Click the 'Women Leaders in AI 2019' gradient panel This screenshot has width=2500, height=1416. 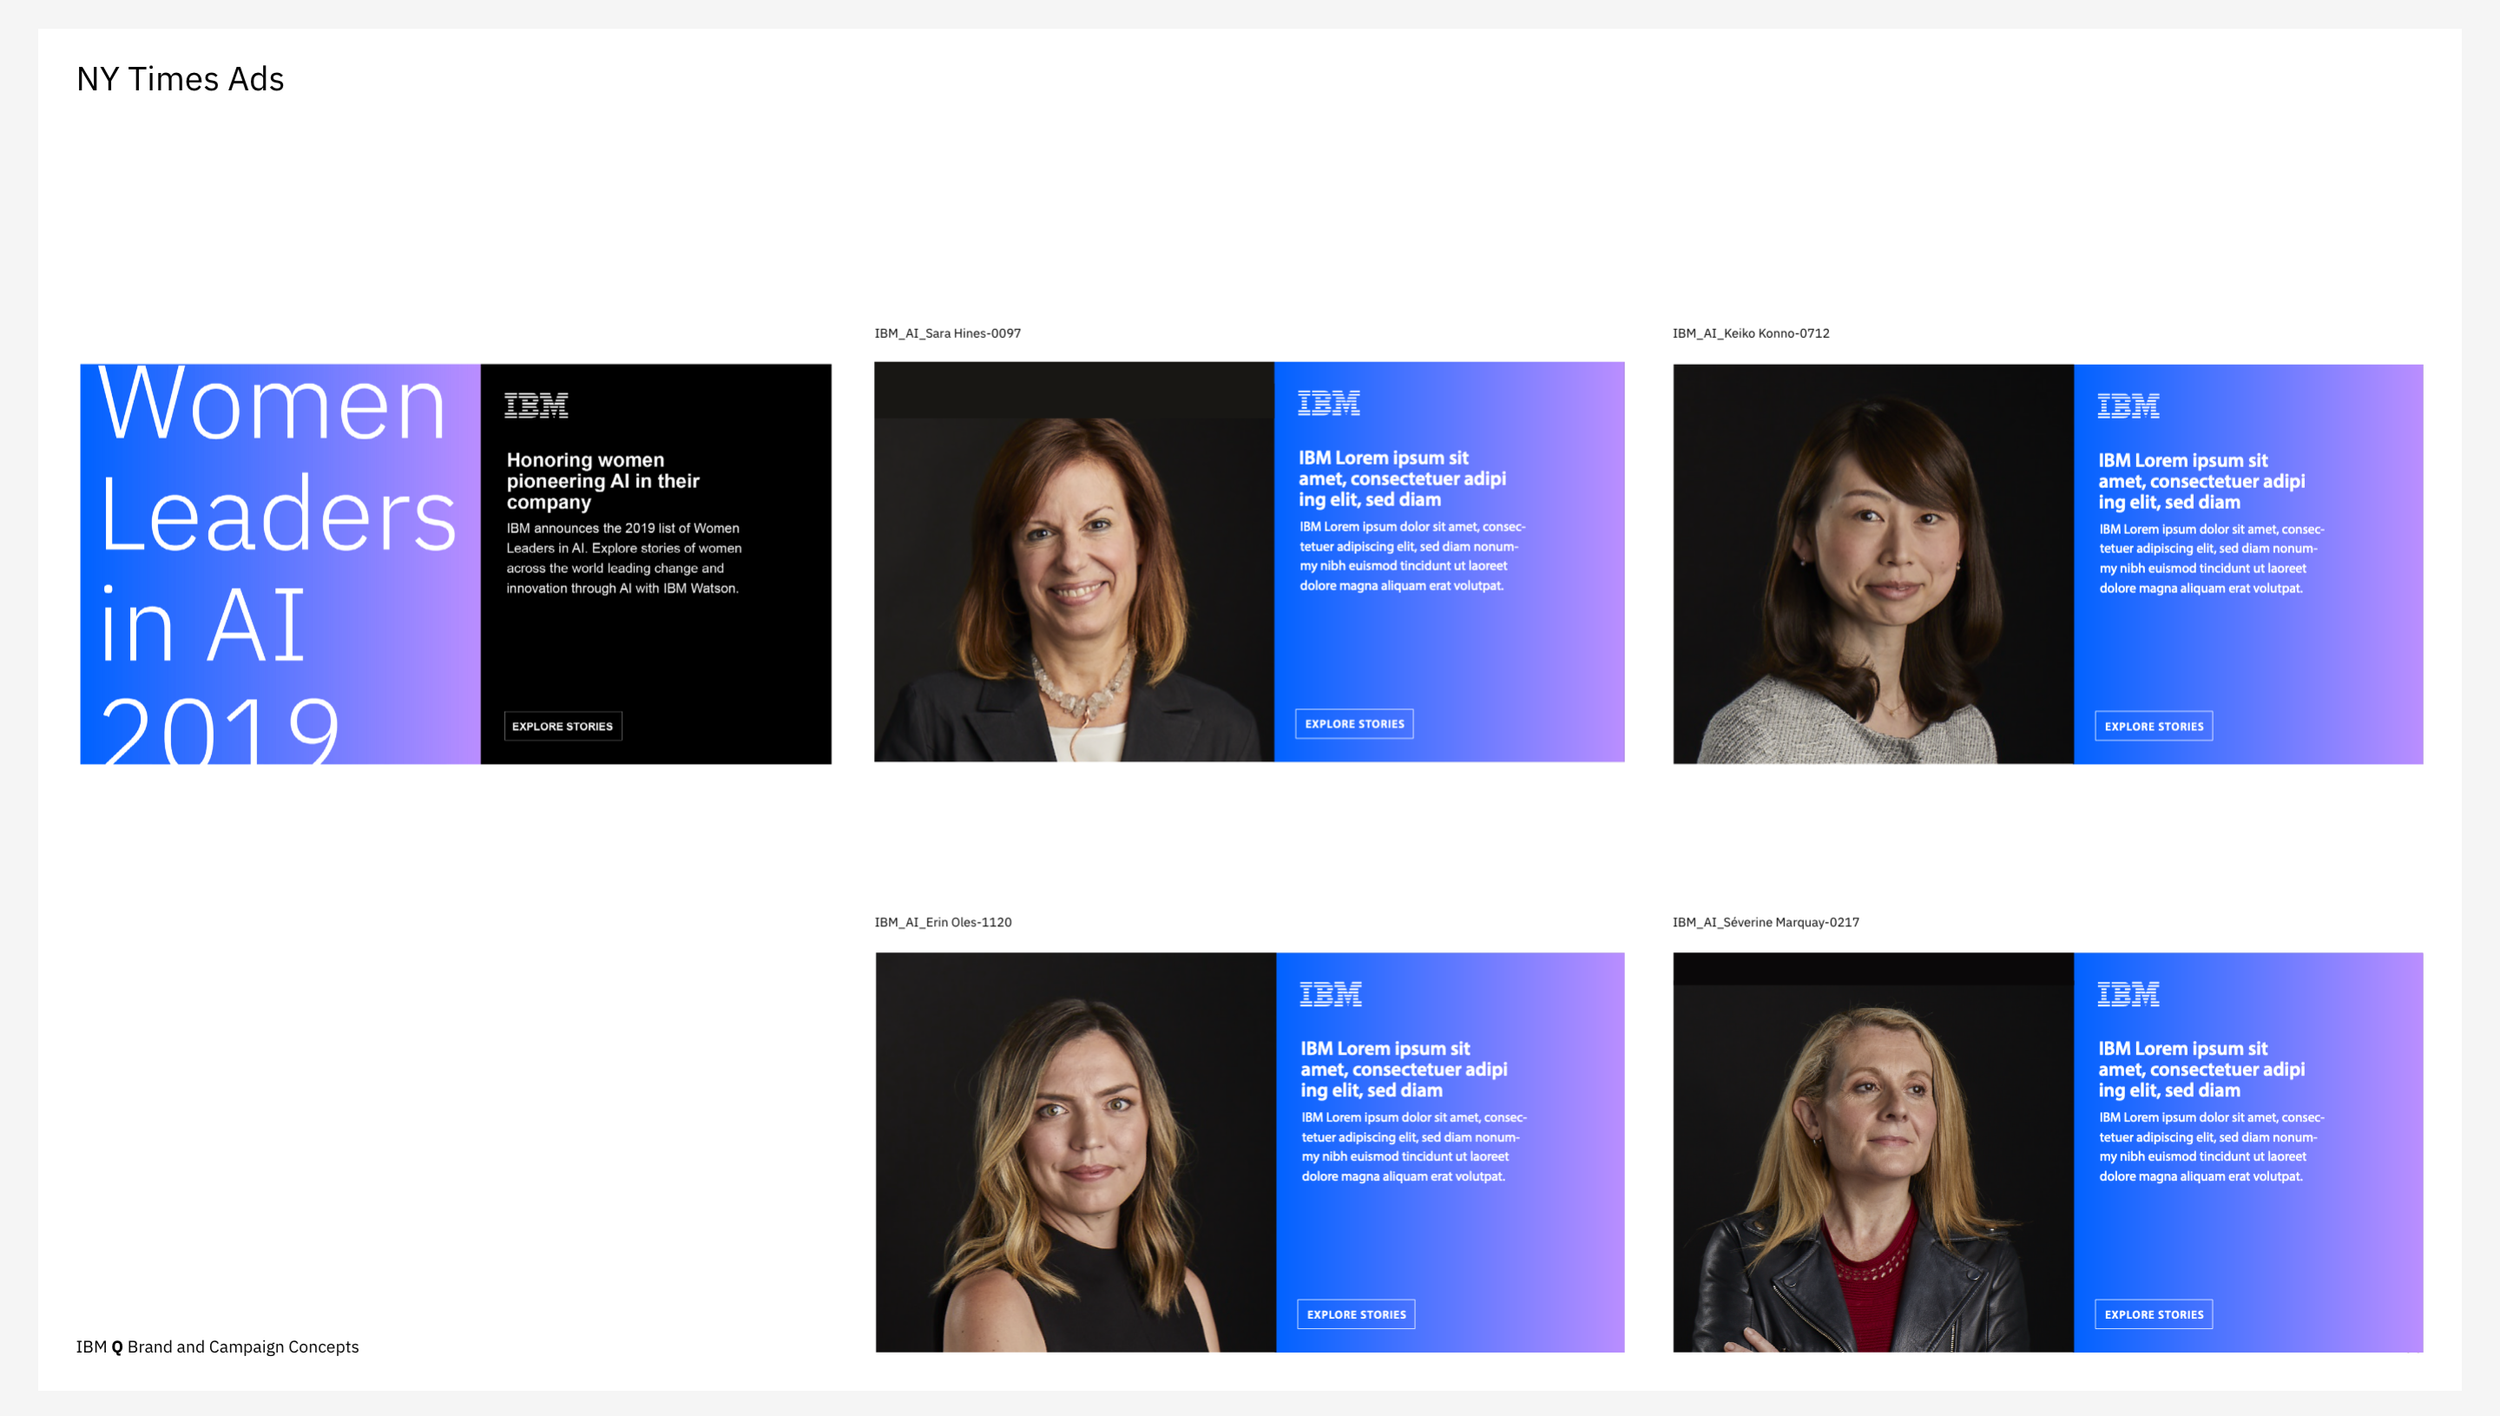point(280,564)
